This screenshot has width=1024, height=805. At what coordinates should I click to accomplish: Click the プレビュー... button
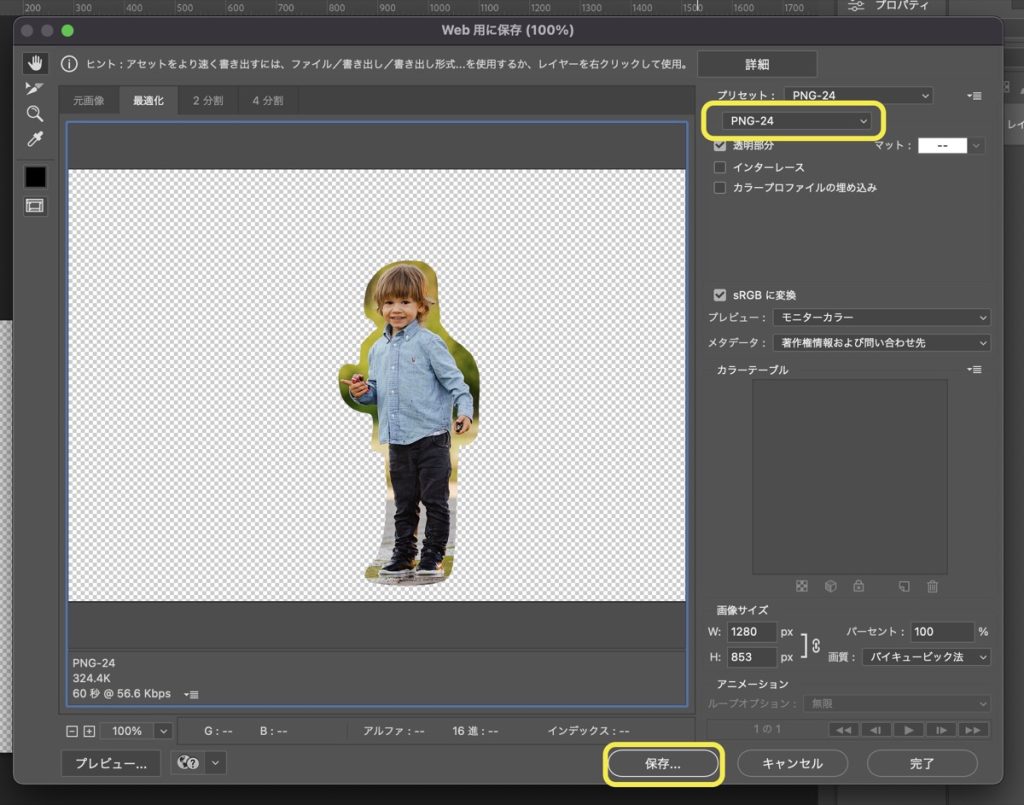coord(111,763)
